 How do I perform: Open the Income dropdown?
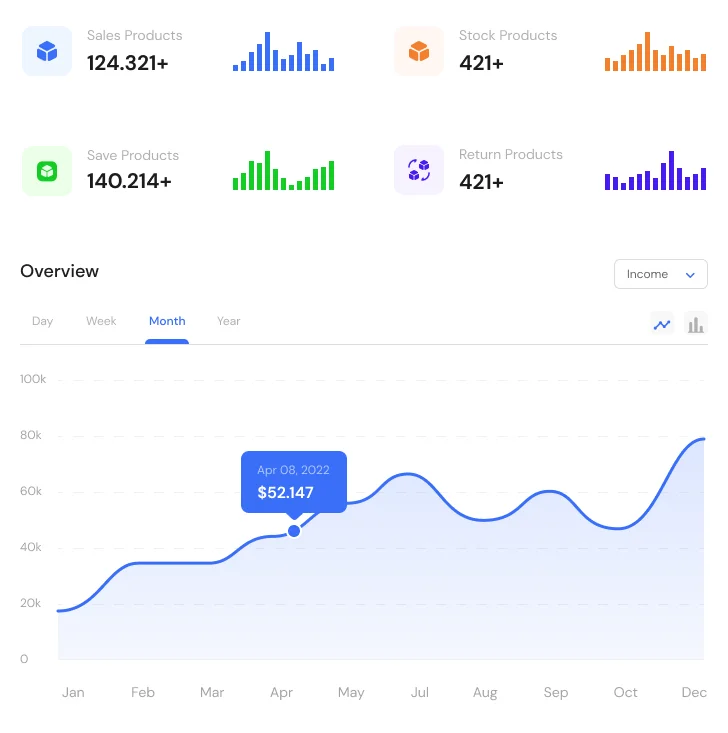pos(660,274)
